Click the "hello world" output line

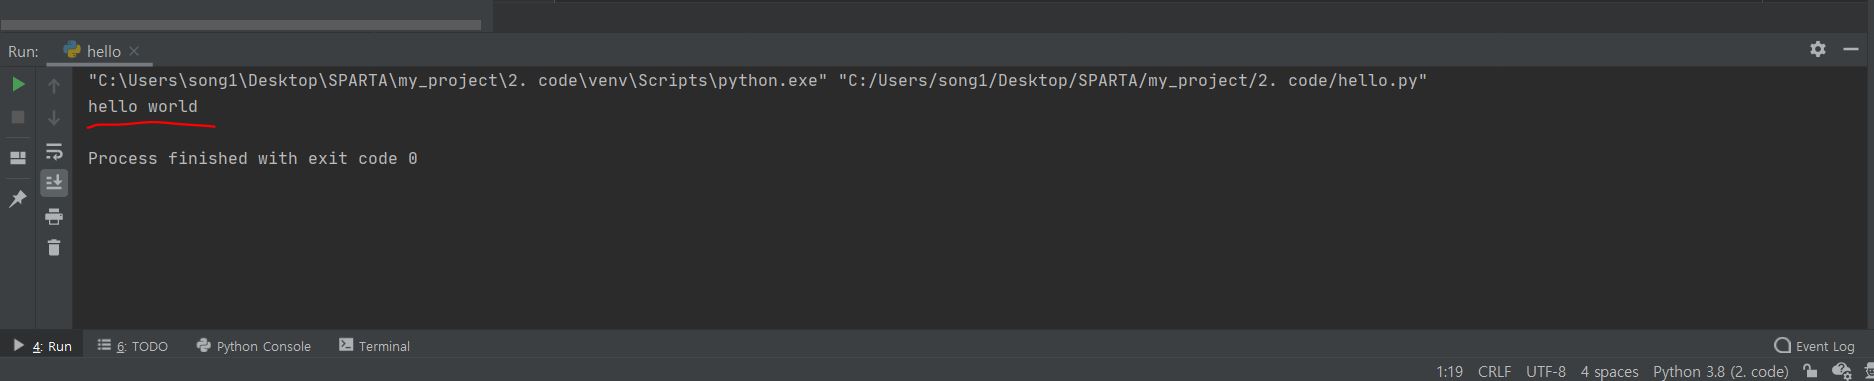[x=143, y=106]
